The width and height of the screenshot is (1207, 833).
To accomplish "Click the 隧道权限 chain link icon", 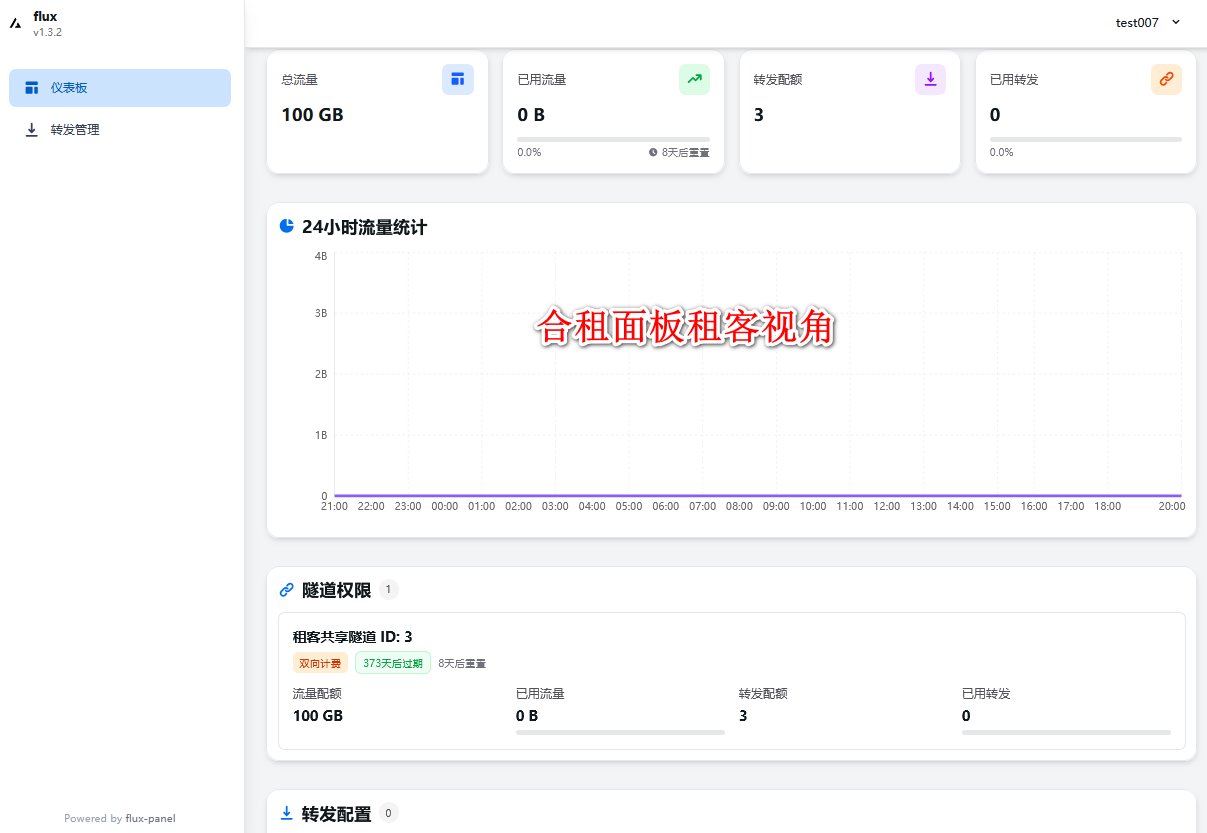I will point(287,590).
